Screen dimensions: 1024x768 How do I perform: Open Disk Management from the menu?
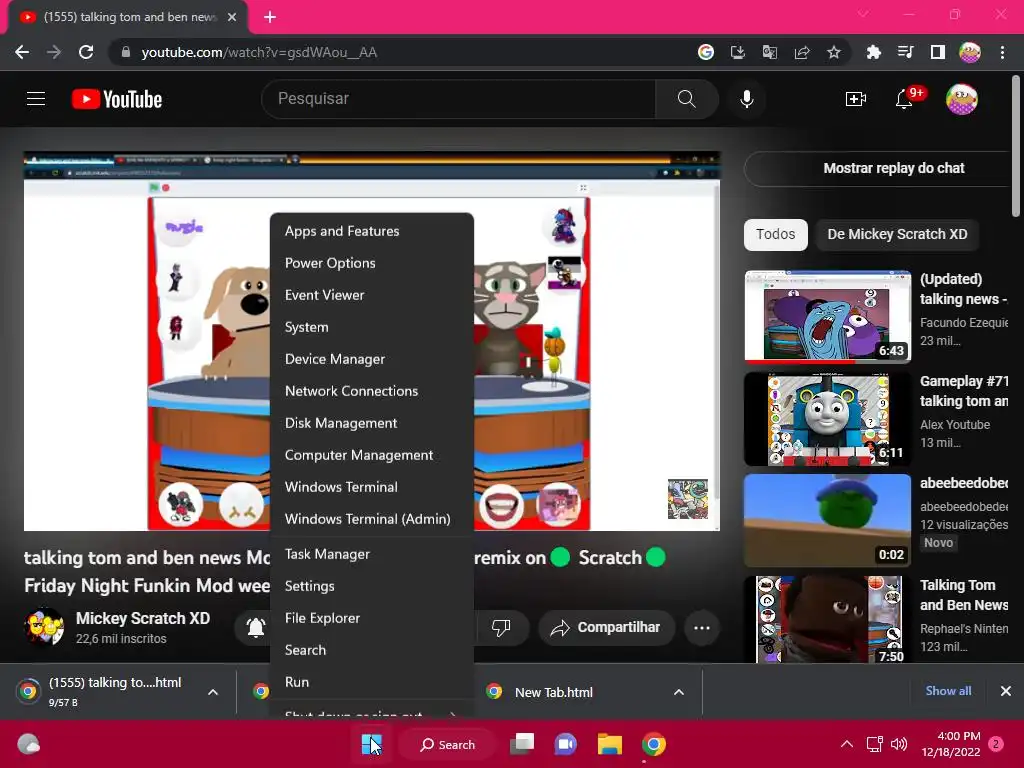pos(372,423)
